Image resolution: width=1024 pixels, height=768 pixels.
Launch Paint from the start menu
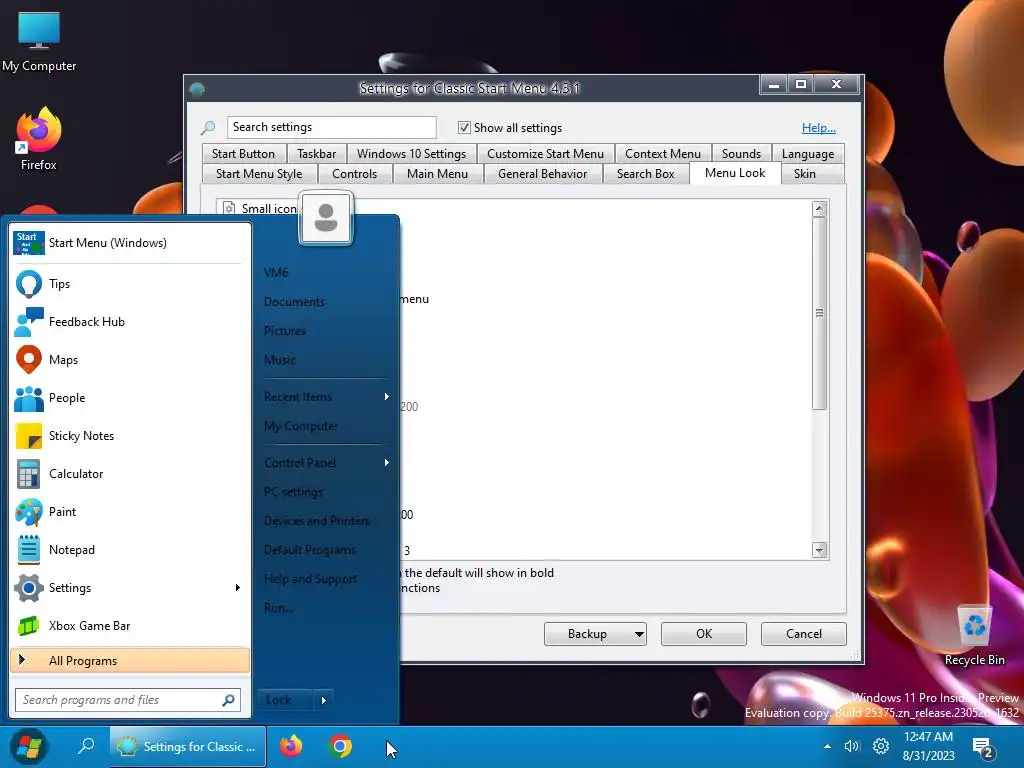(29, 512)
